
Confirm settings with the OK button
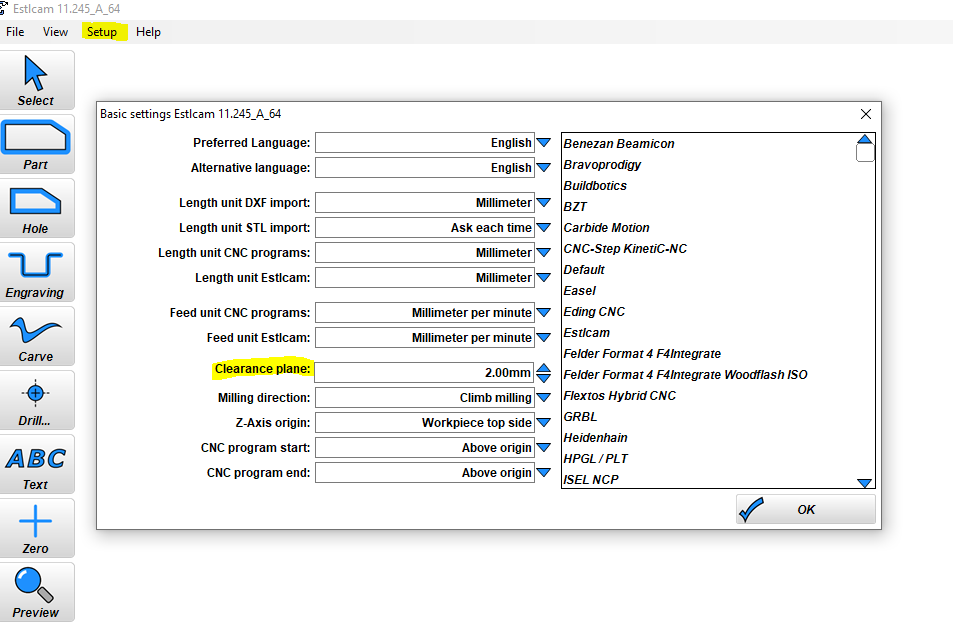point(806,509)
